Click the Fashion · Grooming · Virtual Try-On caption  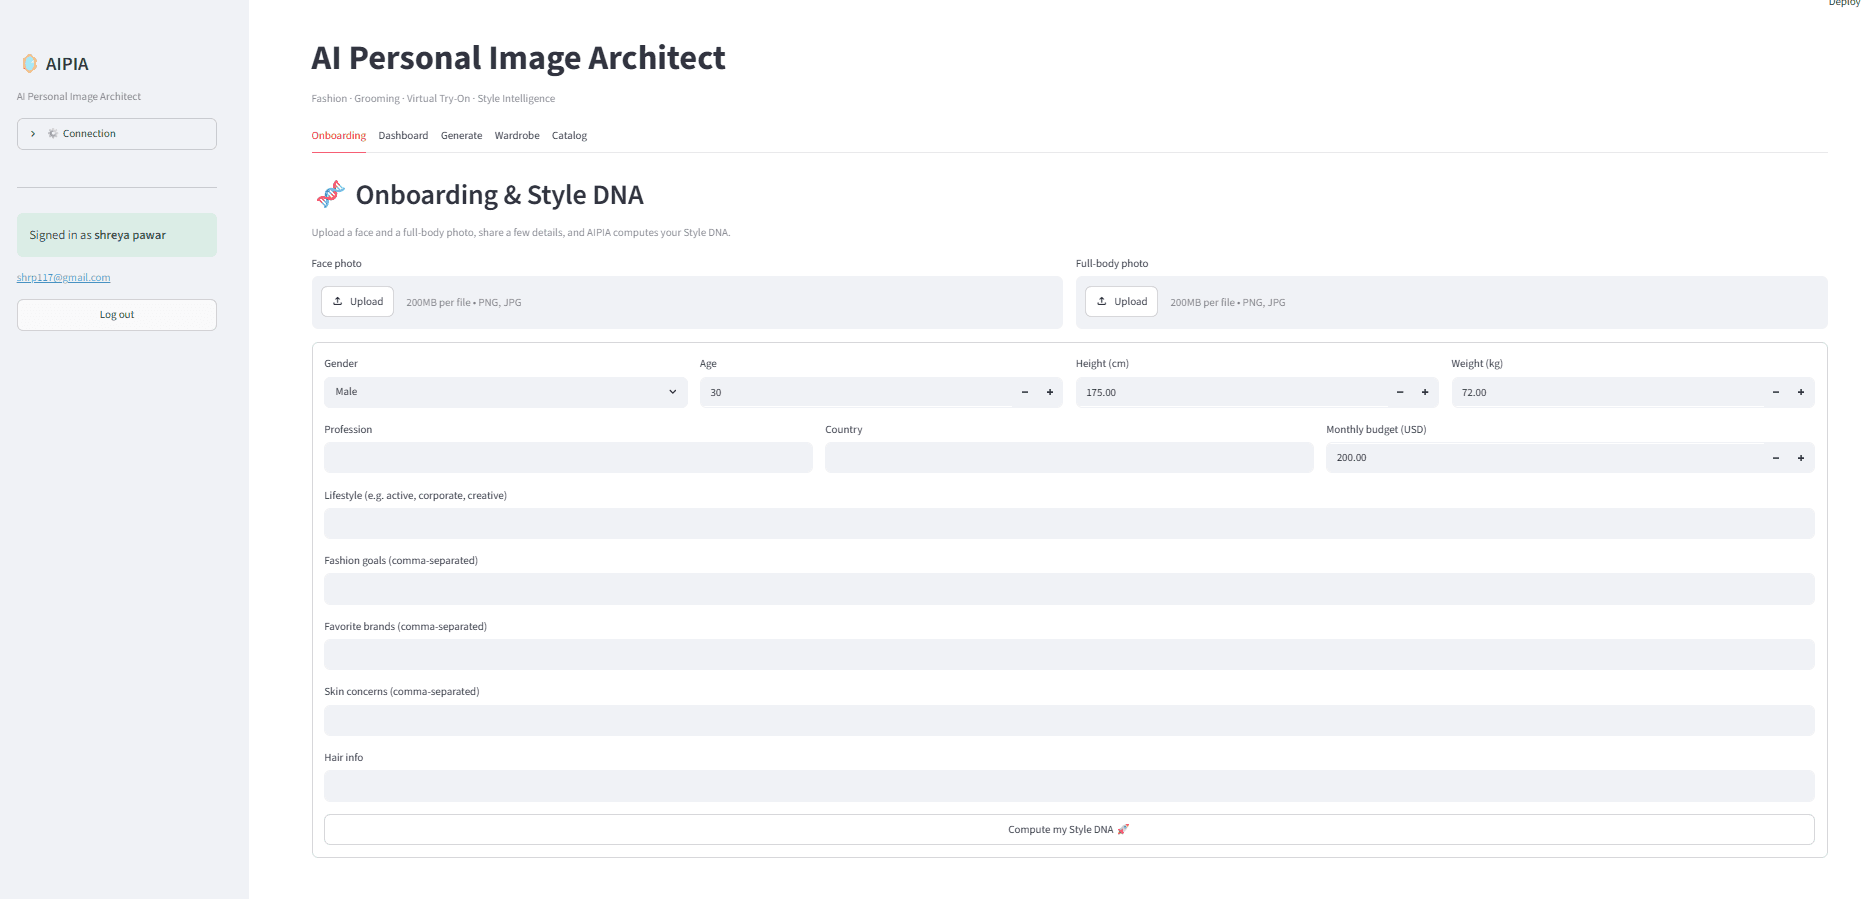coord(433,99)
